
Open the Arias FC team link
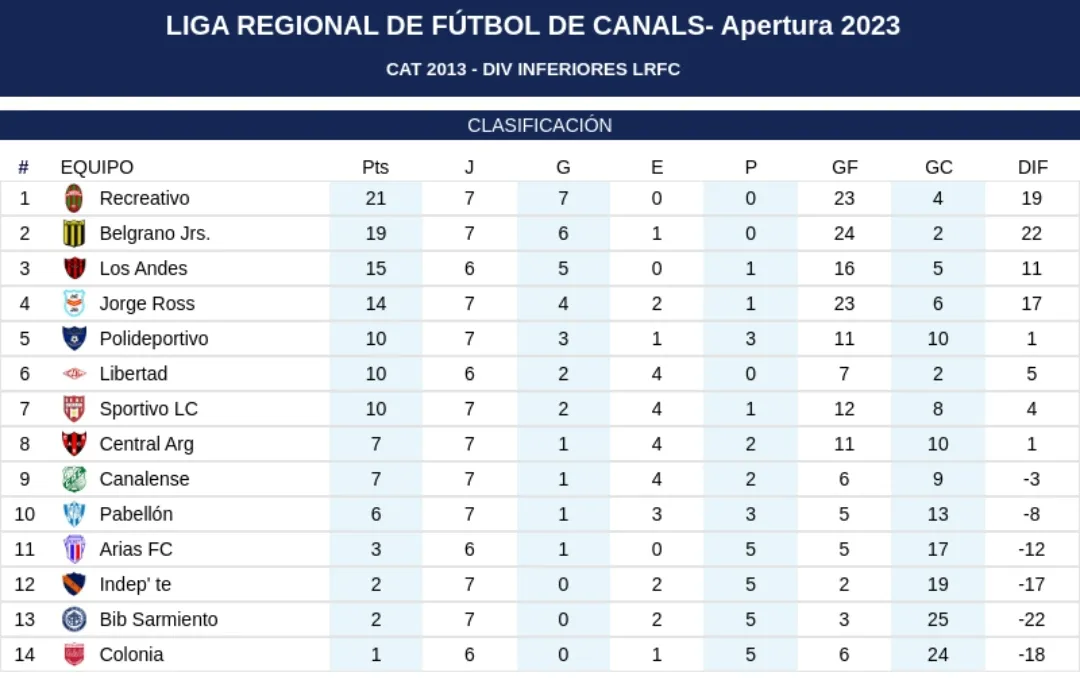tap(136, 549)
